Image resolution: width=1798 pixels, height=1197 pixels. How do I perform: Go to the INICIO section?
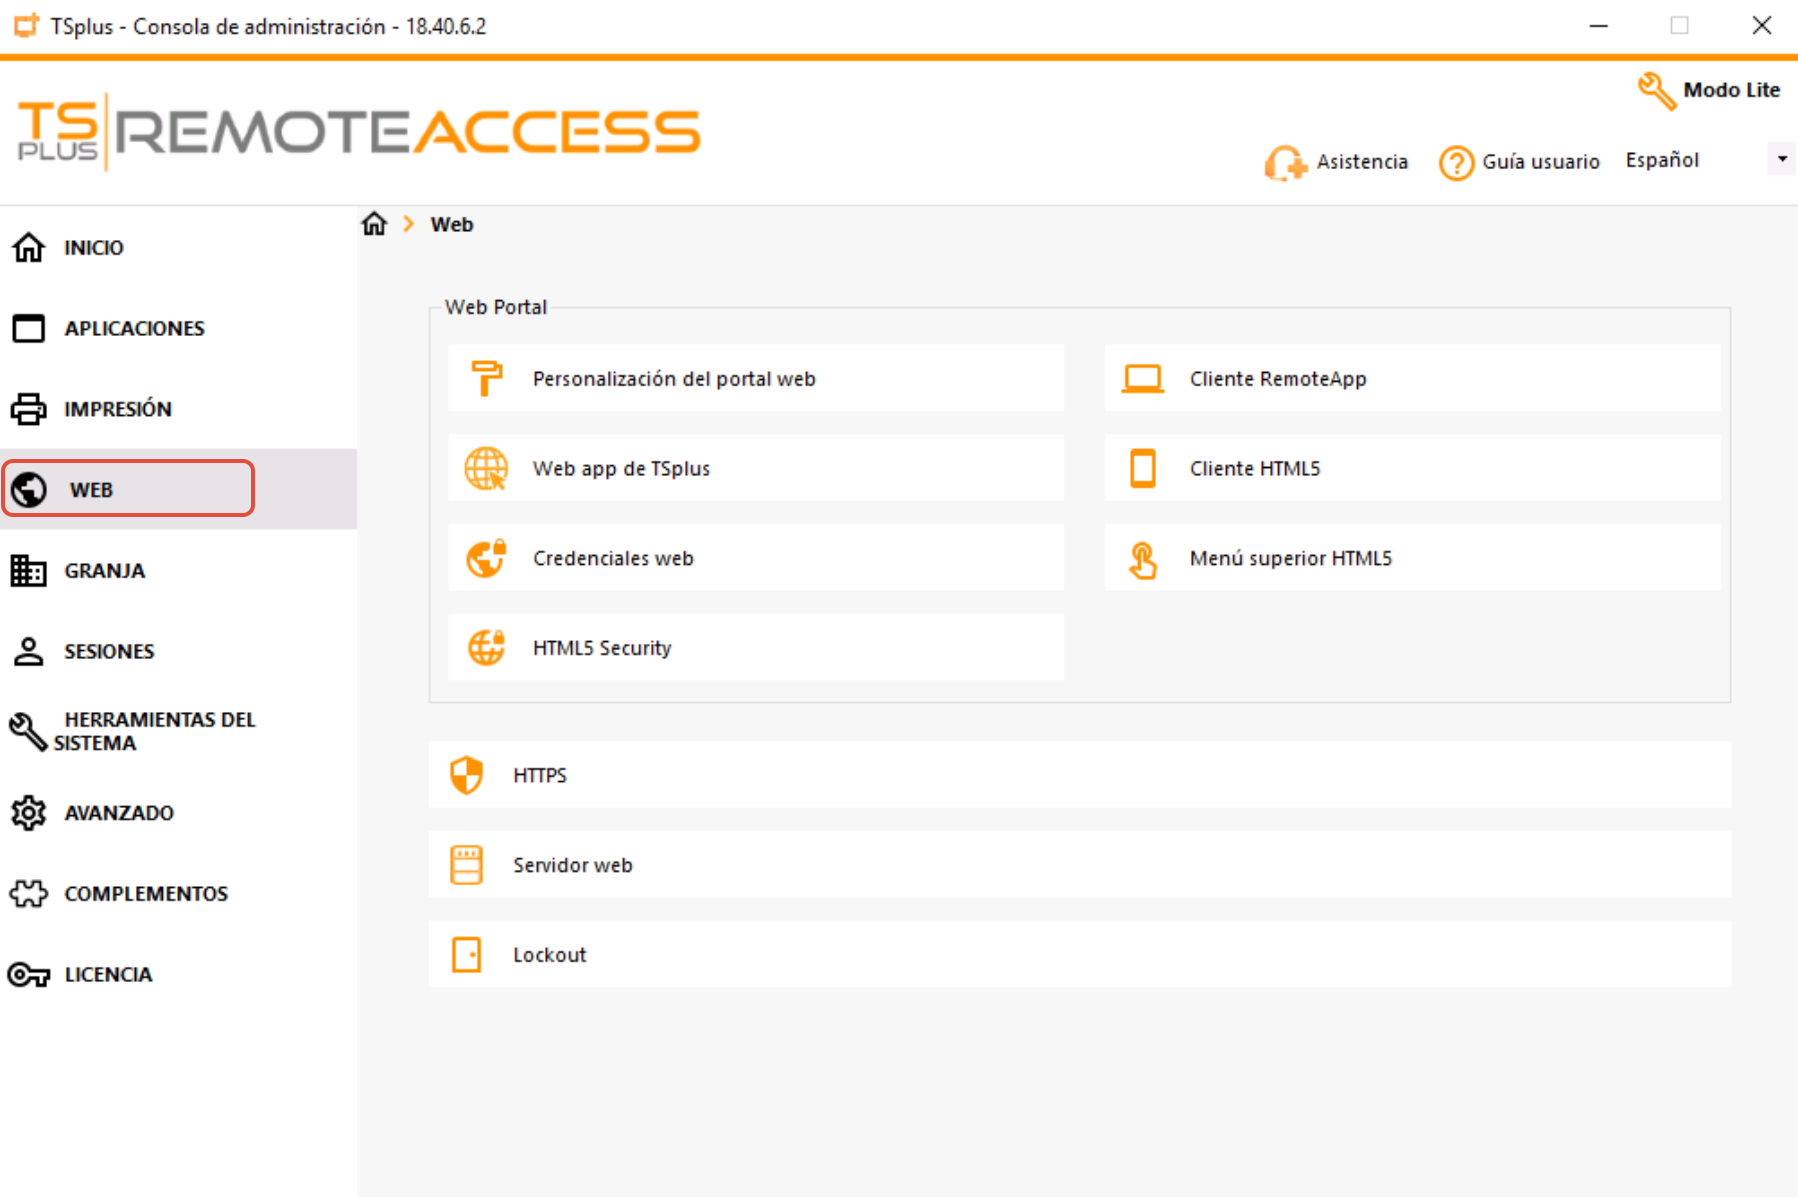coord(178,247)
